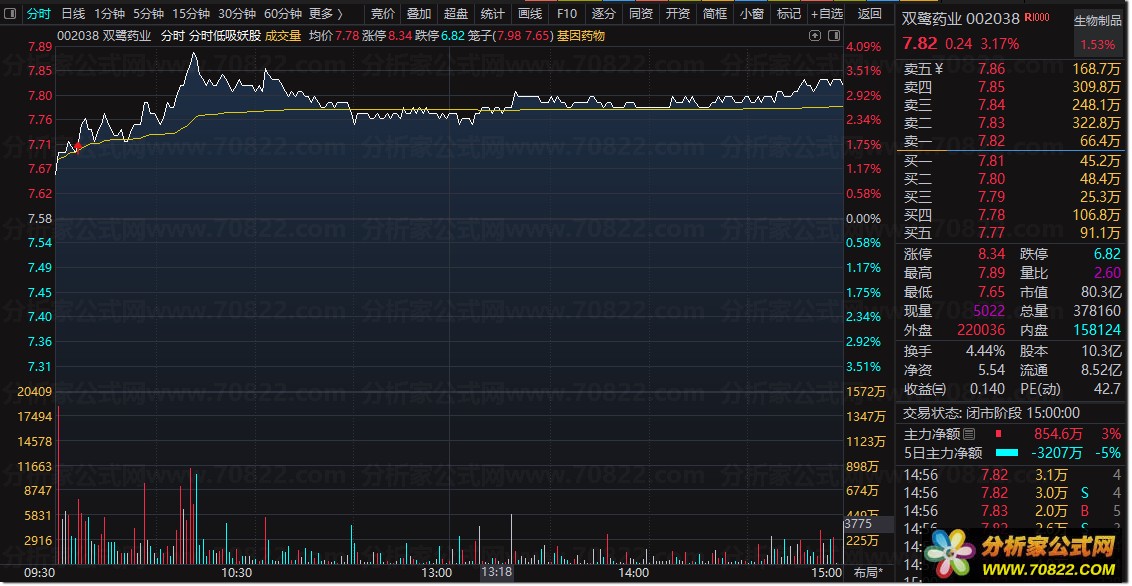
Task: Click the 14:56 trade row at 7.83
Action: coord(1012,511)
